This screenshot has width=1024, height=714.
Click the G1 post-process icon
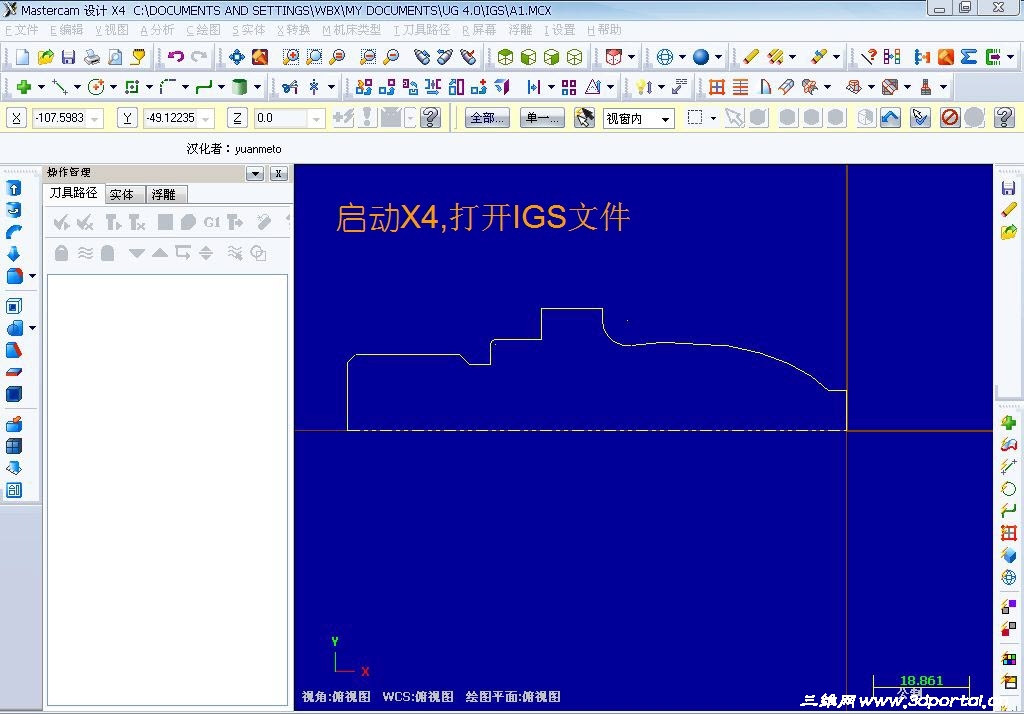pyautogui.click(x=212, y=222)
